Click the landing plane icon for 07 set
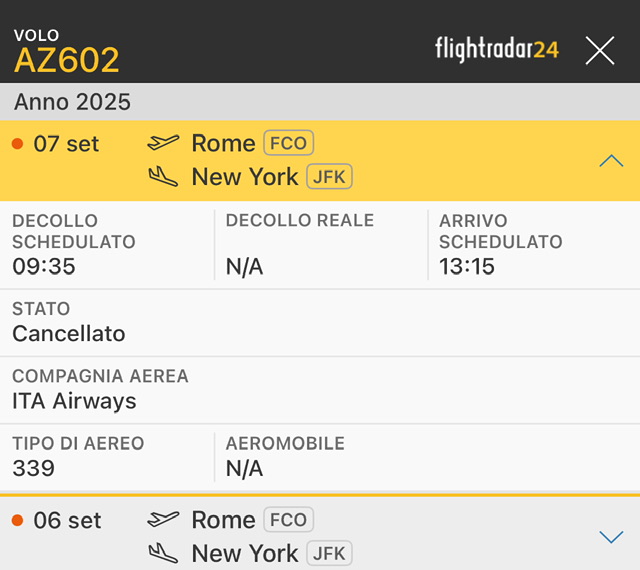The width and height of the screenshot is (640, 570). pyautogui.click(x=163, y=177)
